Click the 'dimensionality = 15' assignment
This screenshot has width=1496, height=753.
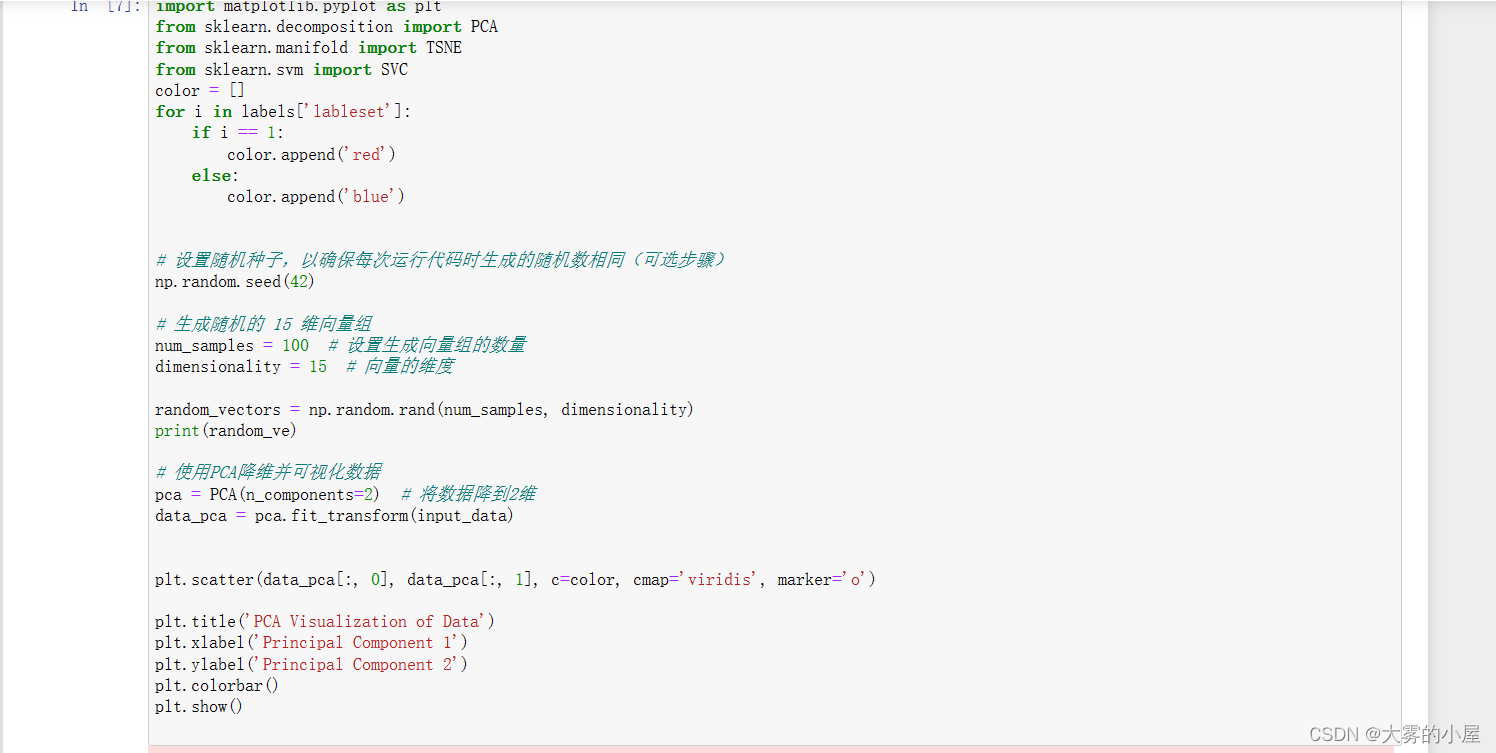241,367
